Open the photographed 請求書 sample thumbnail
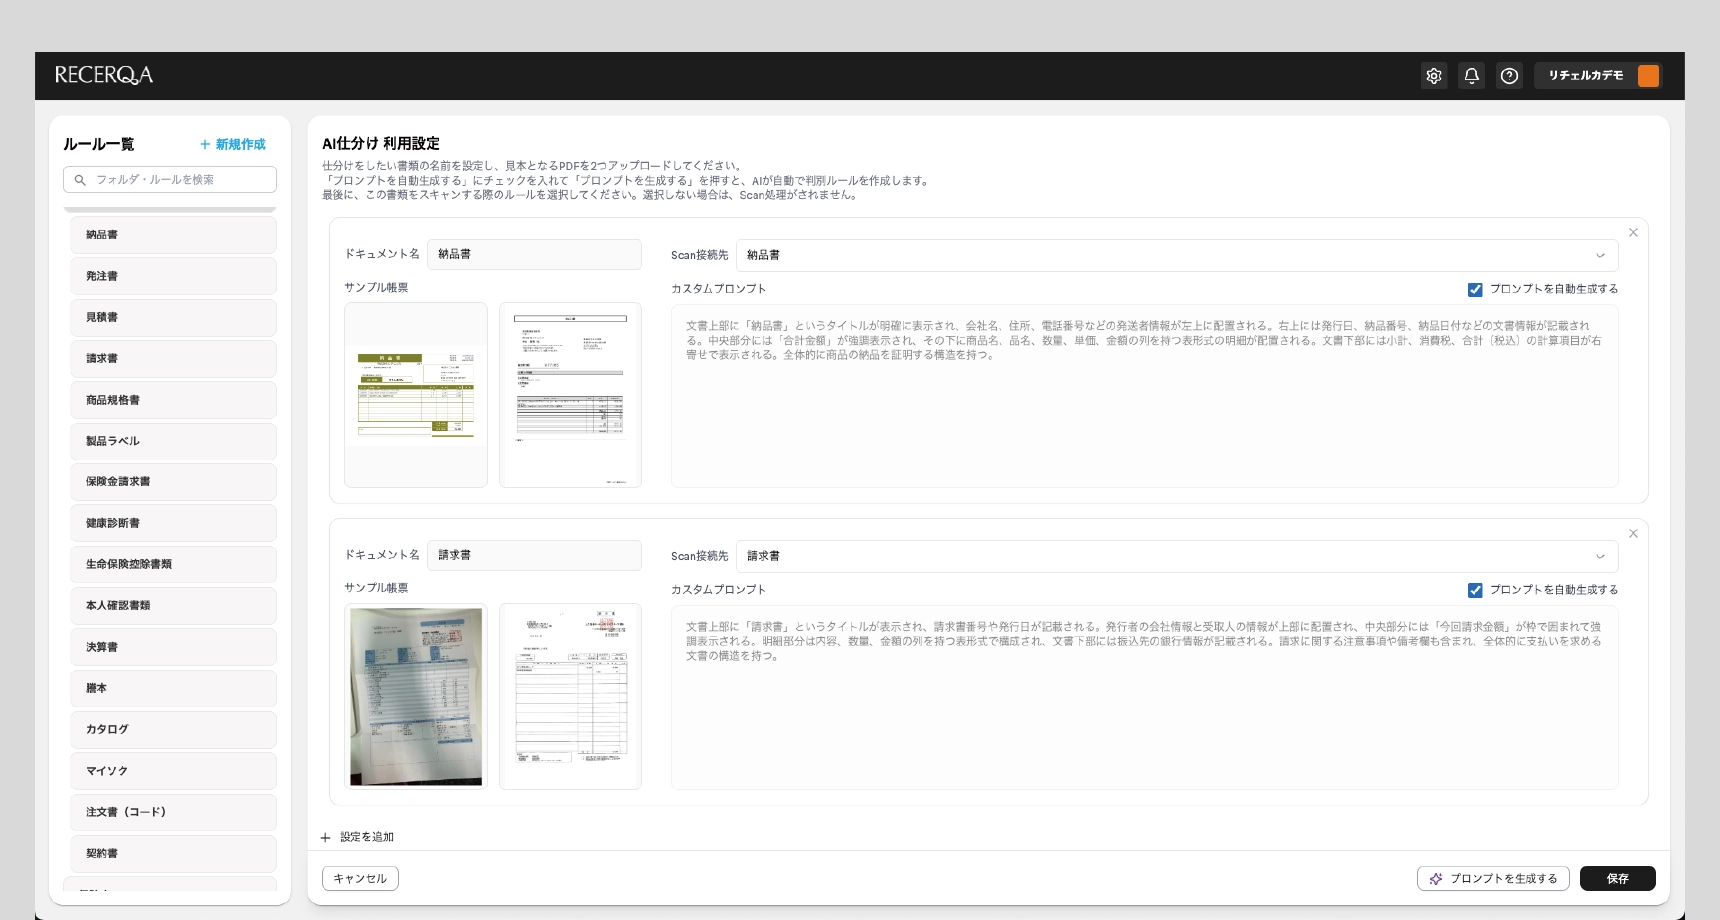1720x920 pixels. point(416,696)
